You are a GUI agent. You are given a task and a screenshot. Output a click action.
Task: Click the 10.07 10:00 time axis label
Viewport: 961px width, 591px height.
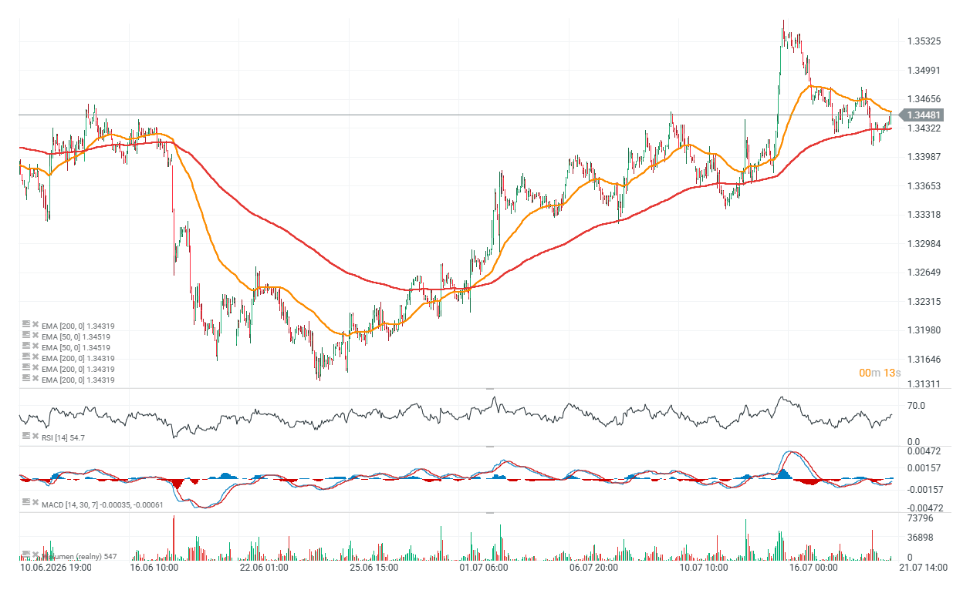point(704,568)
